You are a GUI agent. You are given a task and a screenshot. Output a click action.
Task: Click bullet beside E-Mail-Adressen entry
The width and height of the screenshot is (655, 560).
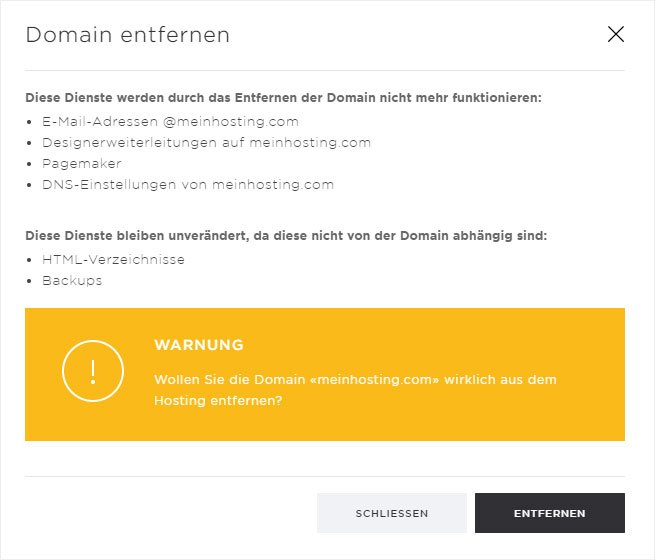click(x=29, y=122)
